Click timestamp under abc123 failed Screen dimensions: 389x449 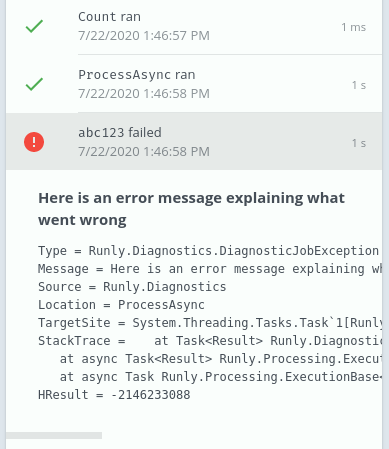pos(144,151)
